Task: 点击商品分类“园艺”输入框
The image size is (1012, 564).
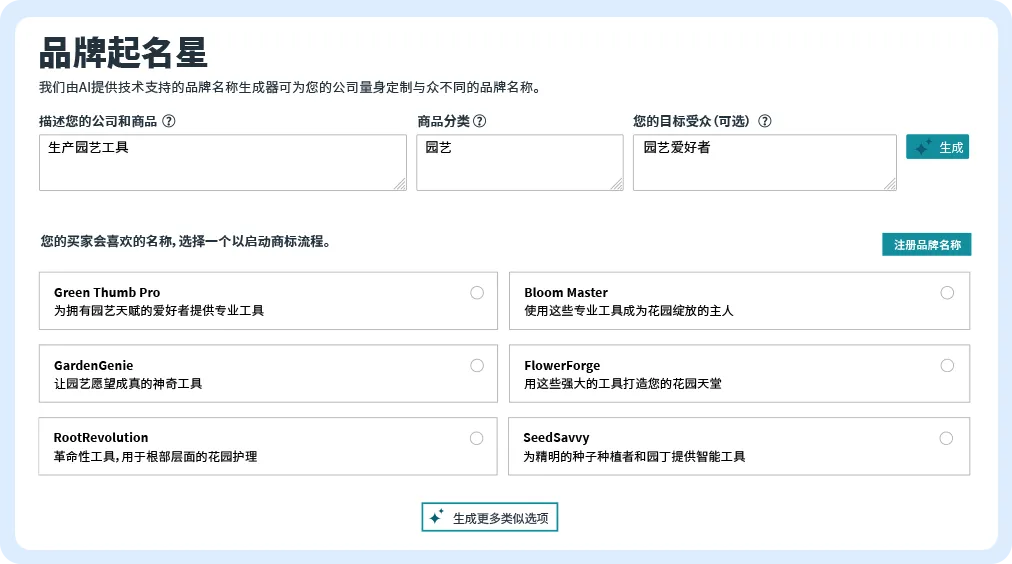Action: (x=519, y=162)
